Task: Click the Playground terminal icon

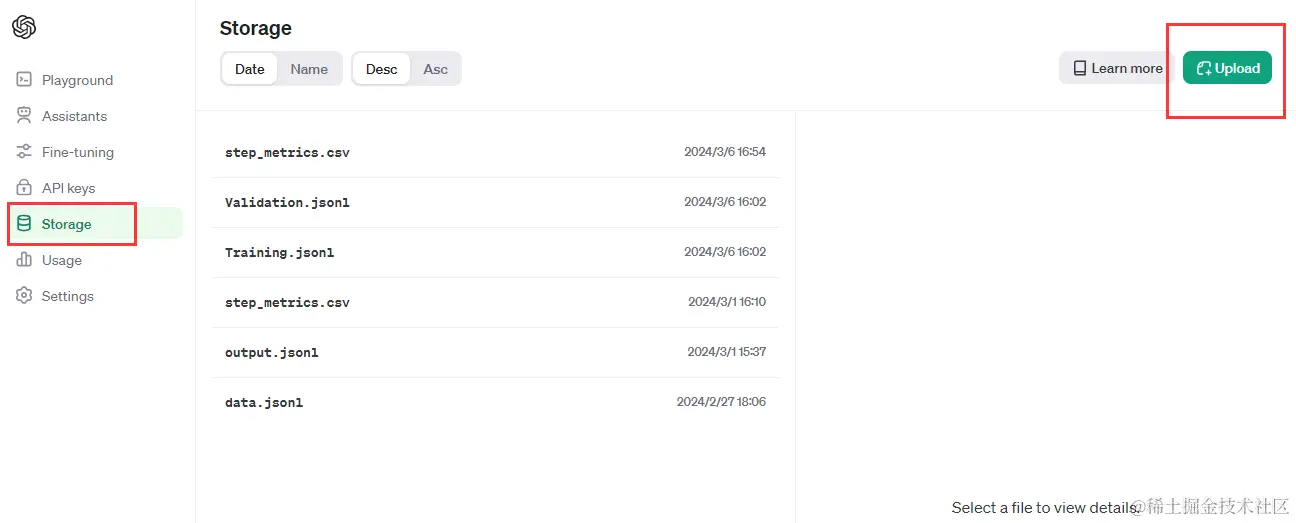Action: (24, 80)
